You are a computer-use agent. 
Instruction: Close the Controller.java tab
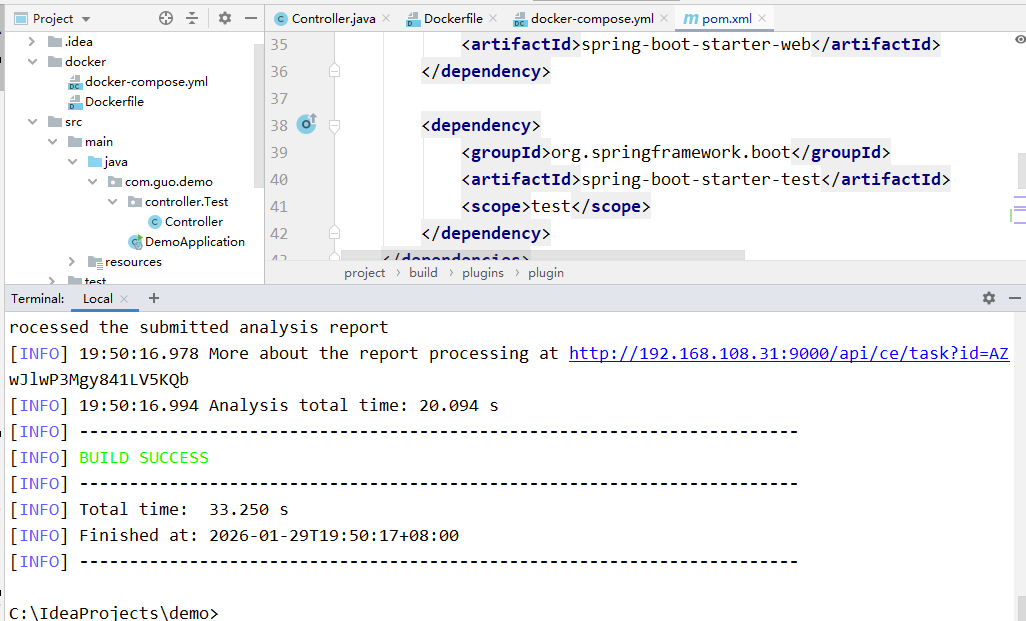386,18
